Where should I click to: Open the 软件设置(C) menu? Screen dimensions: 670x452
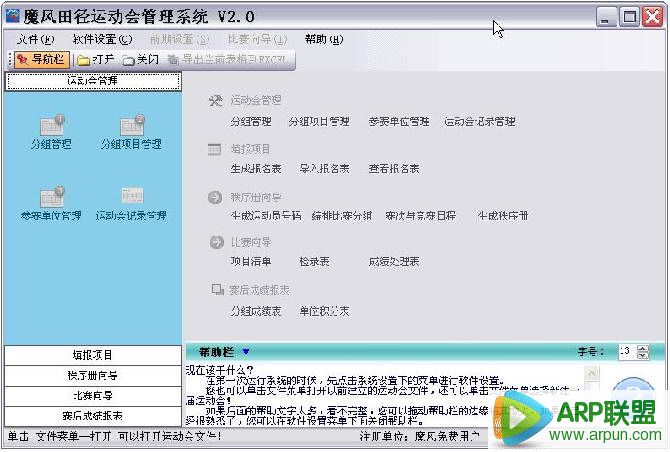click(x=103, y=40)
